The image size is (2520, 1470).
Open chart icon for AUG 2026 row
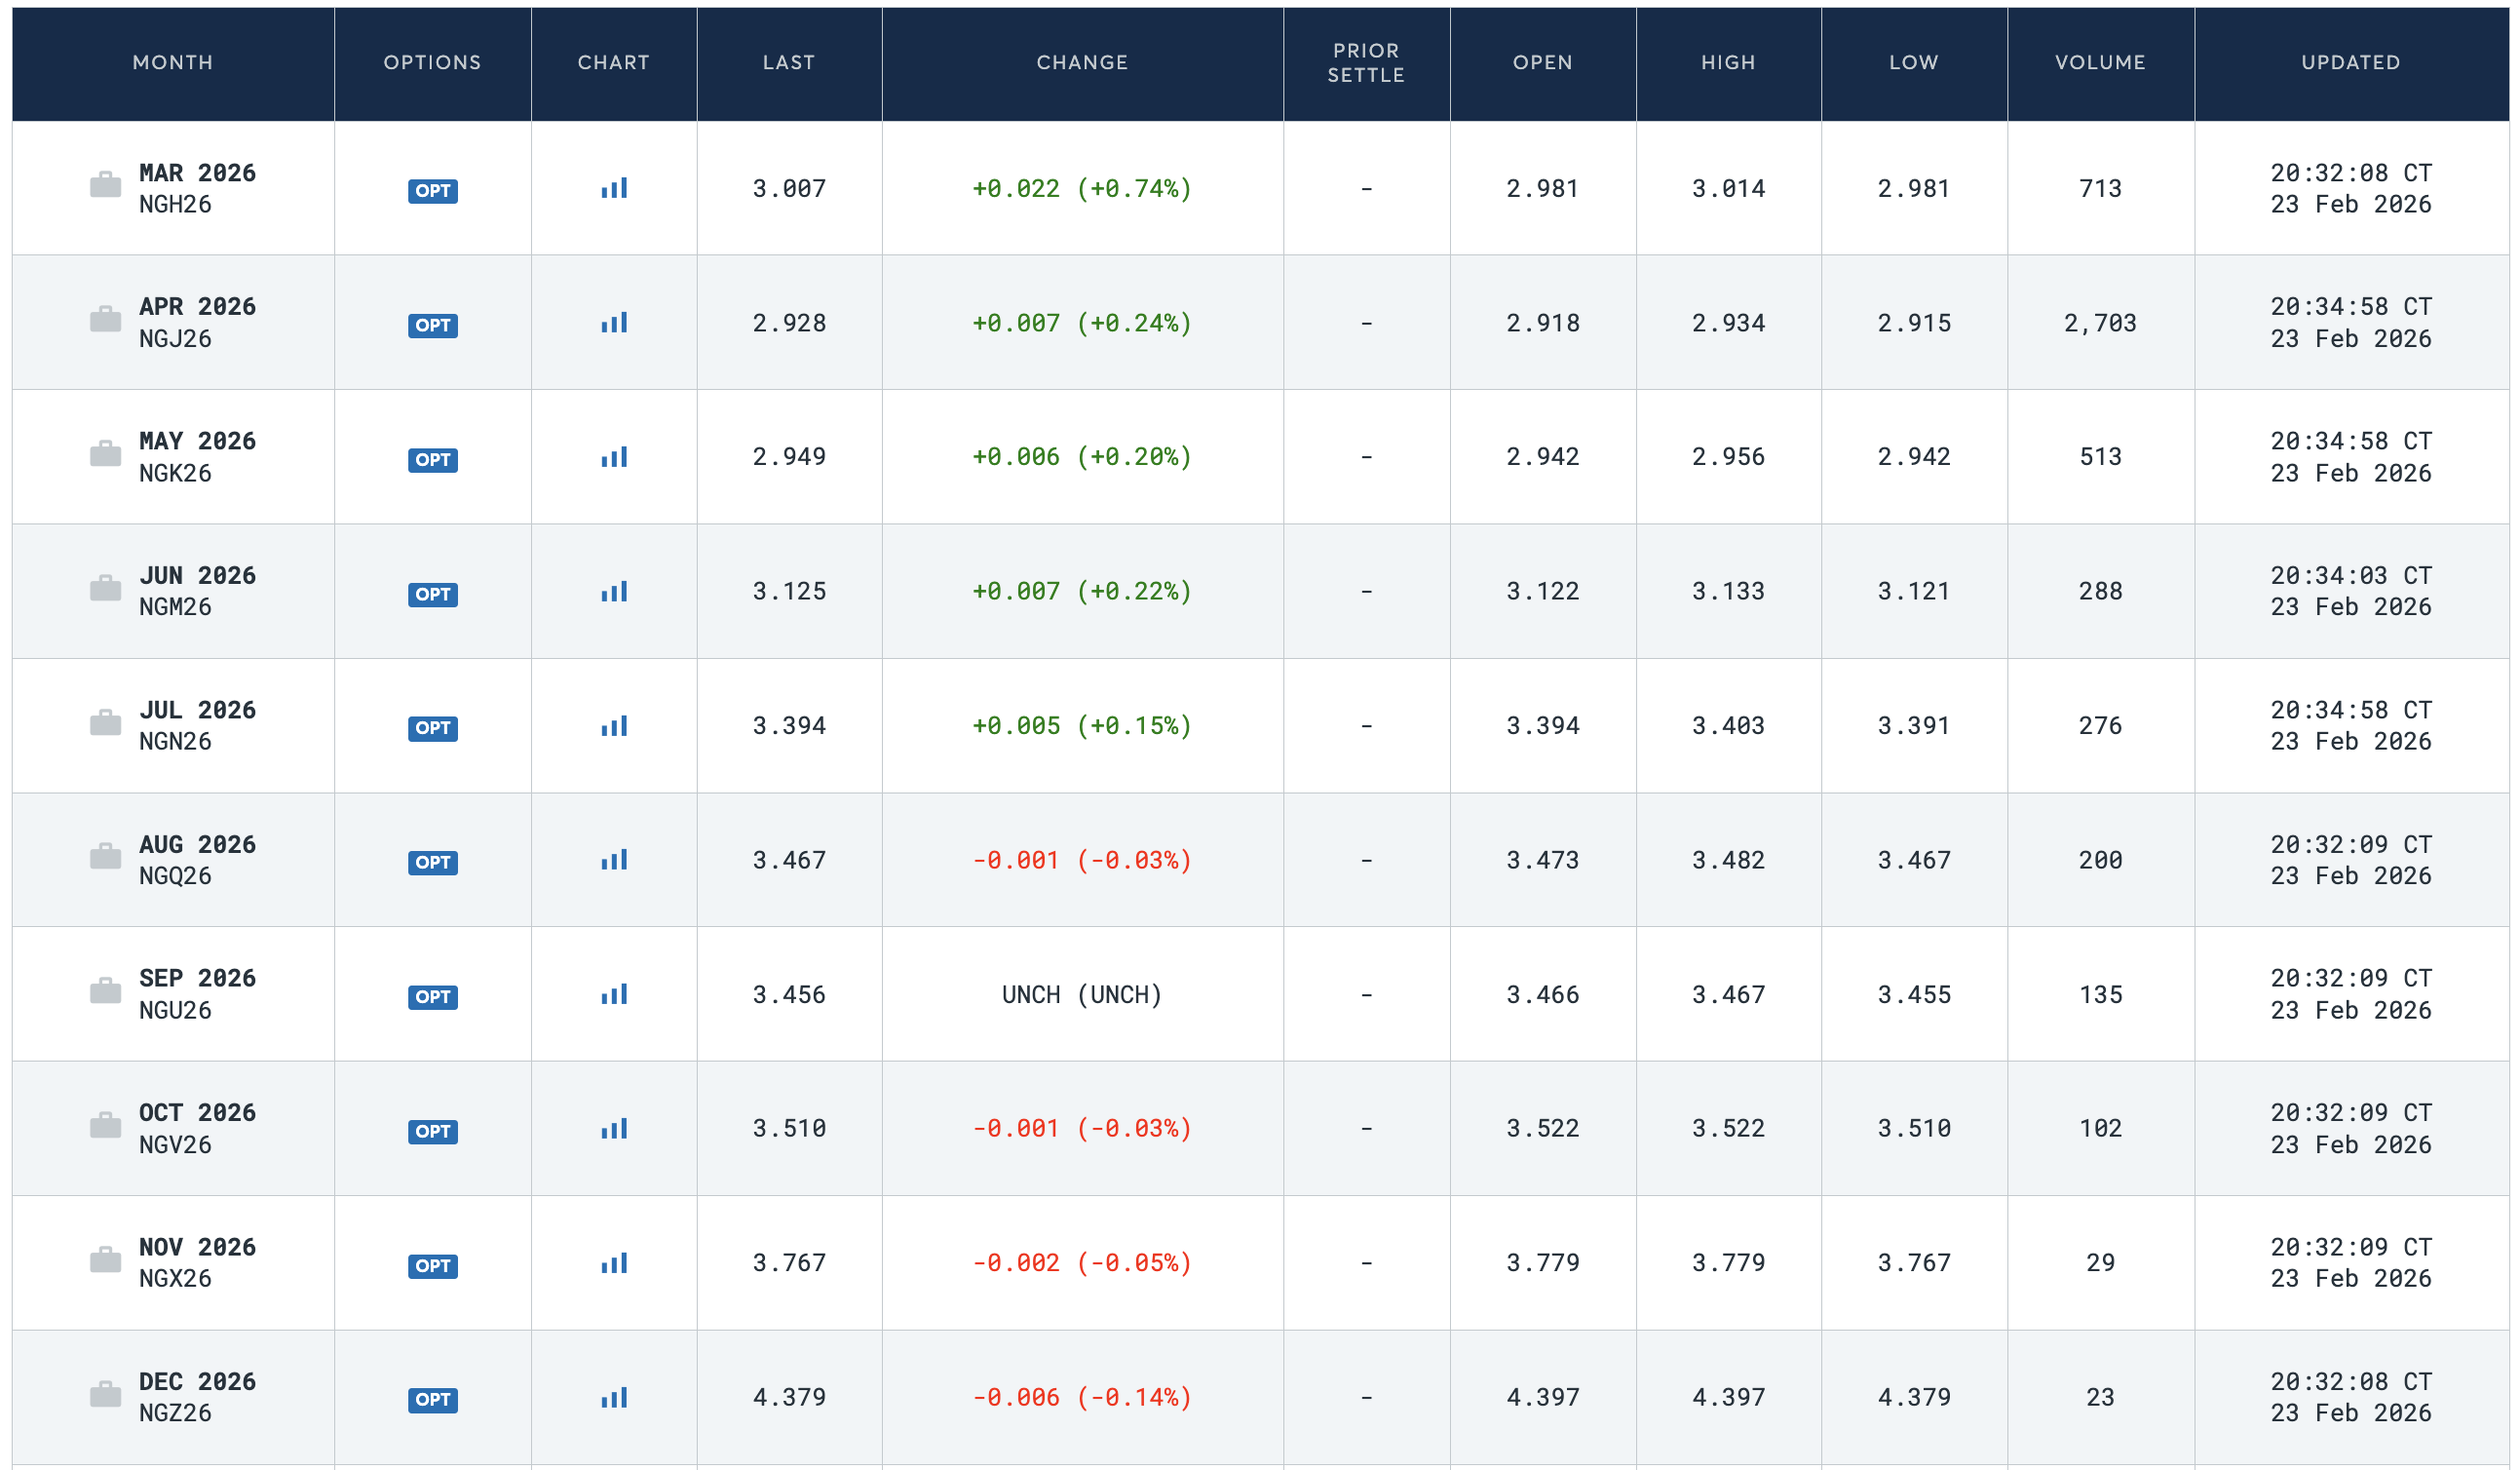pos(614,860)
